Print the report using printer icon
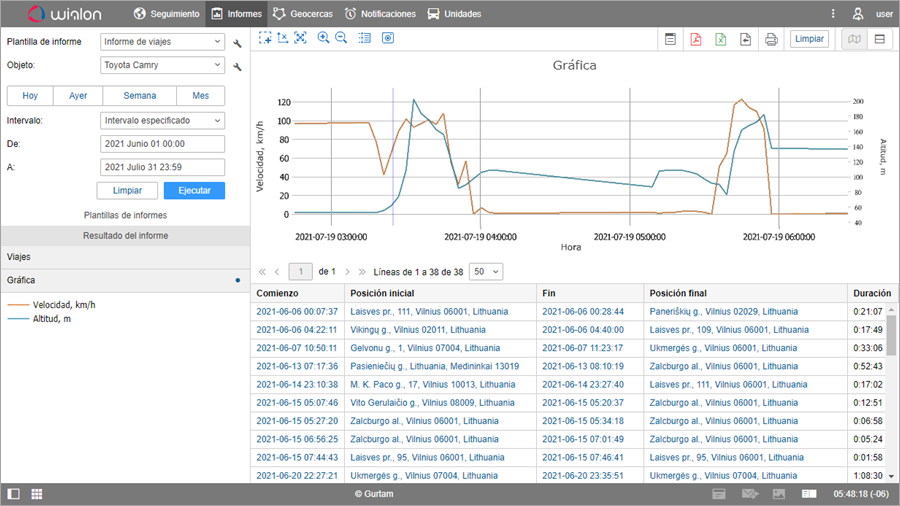The height and width of the screenshot is (506, 900). tap(771, 40)
